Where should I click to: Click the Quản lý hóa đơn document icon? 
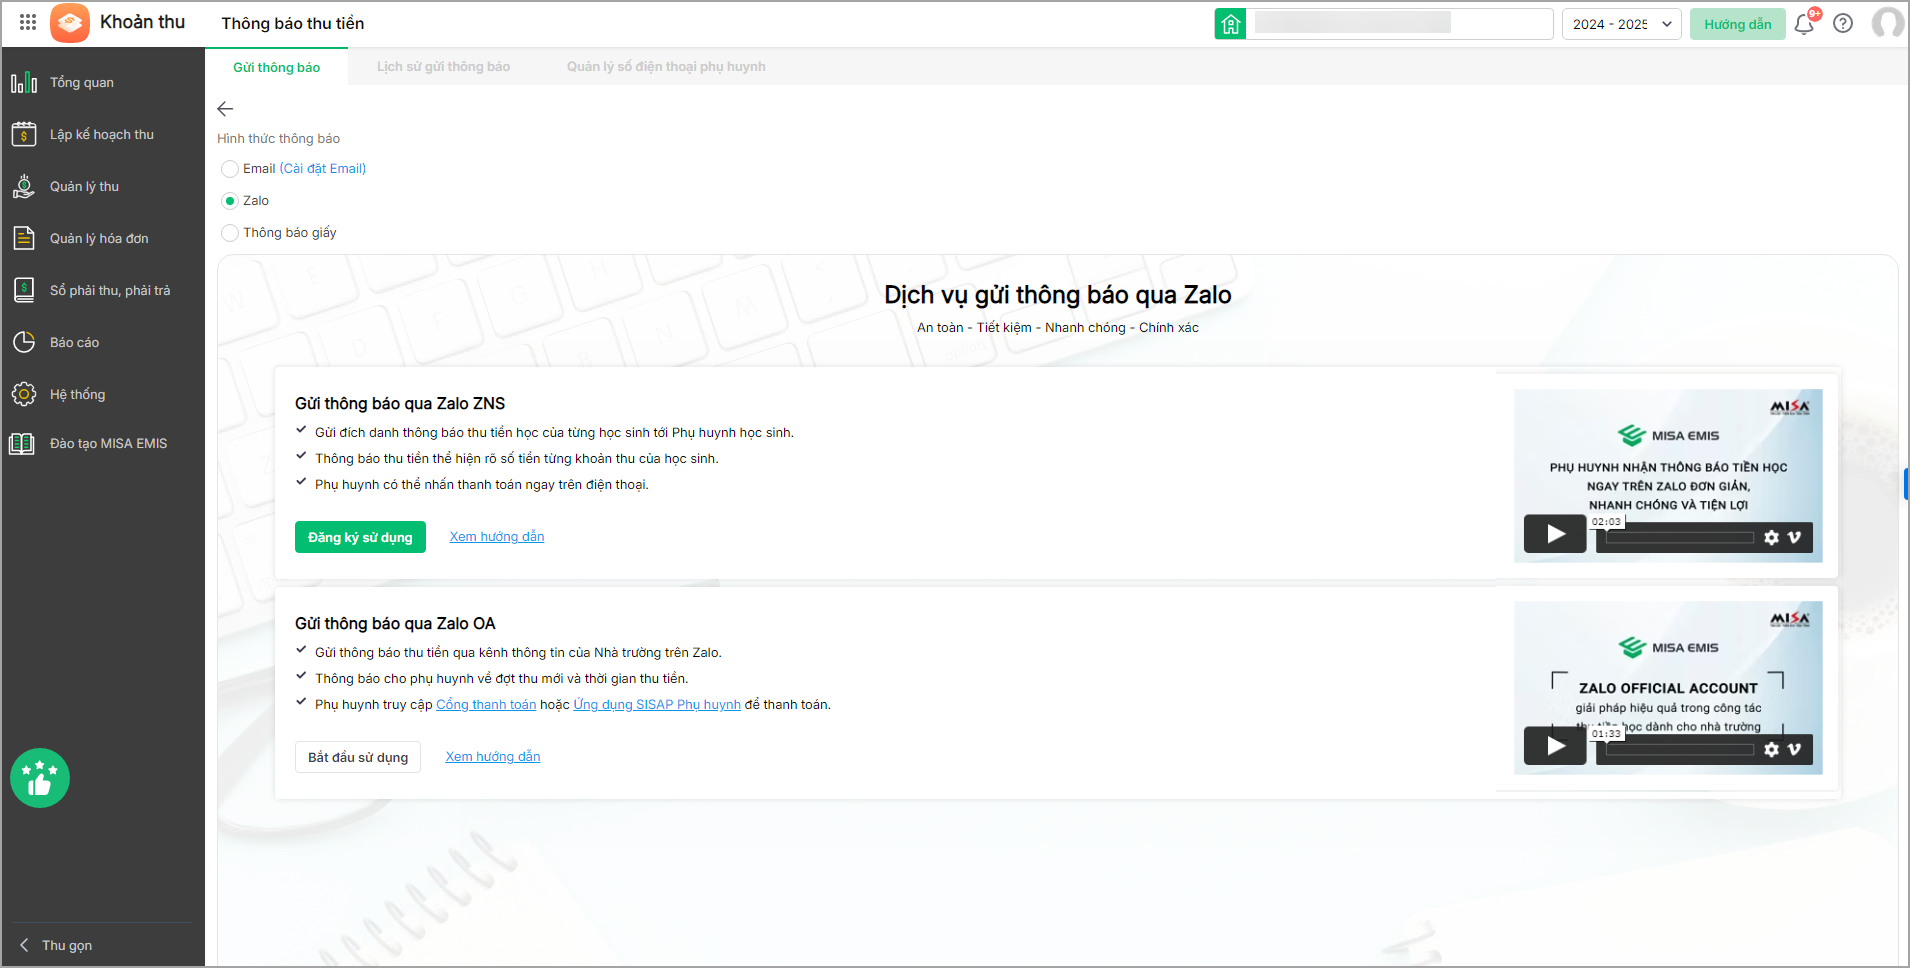click(x=24, y=238)
